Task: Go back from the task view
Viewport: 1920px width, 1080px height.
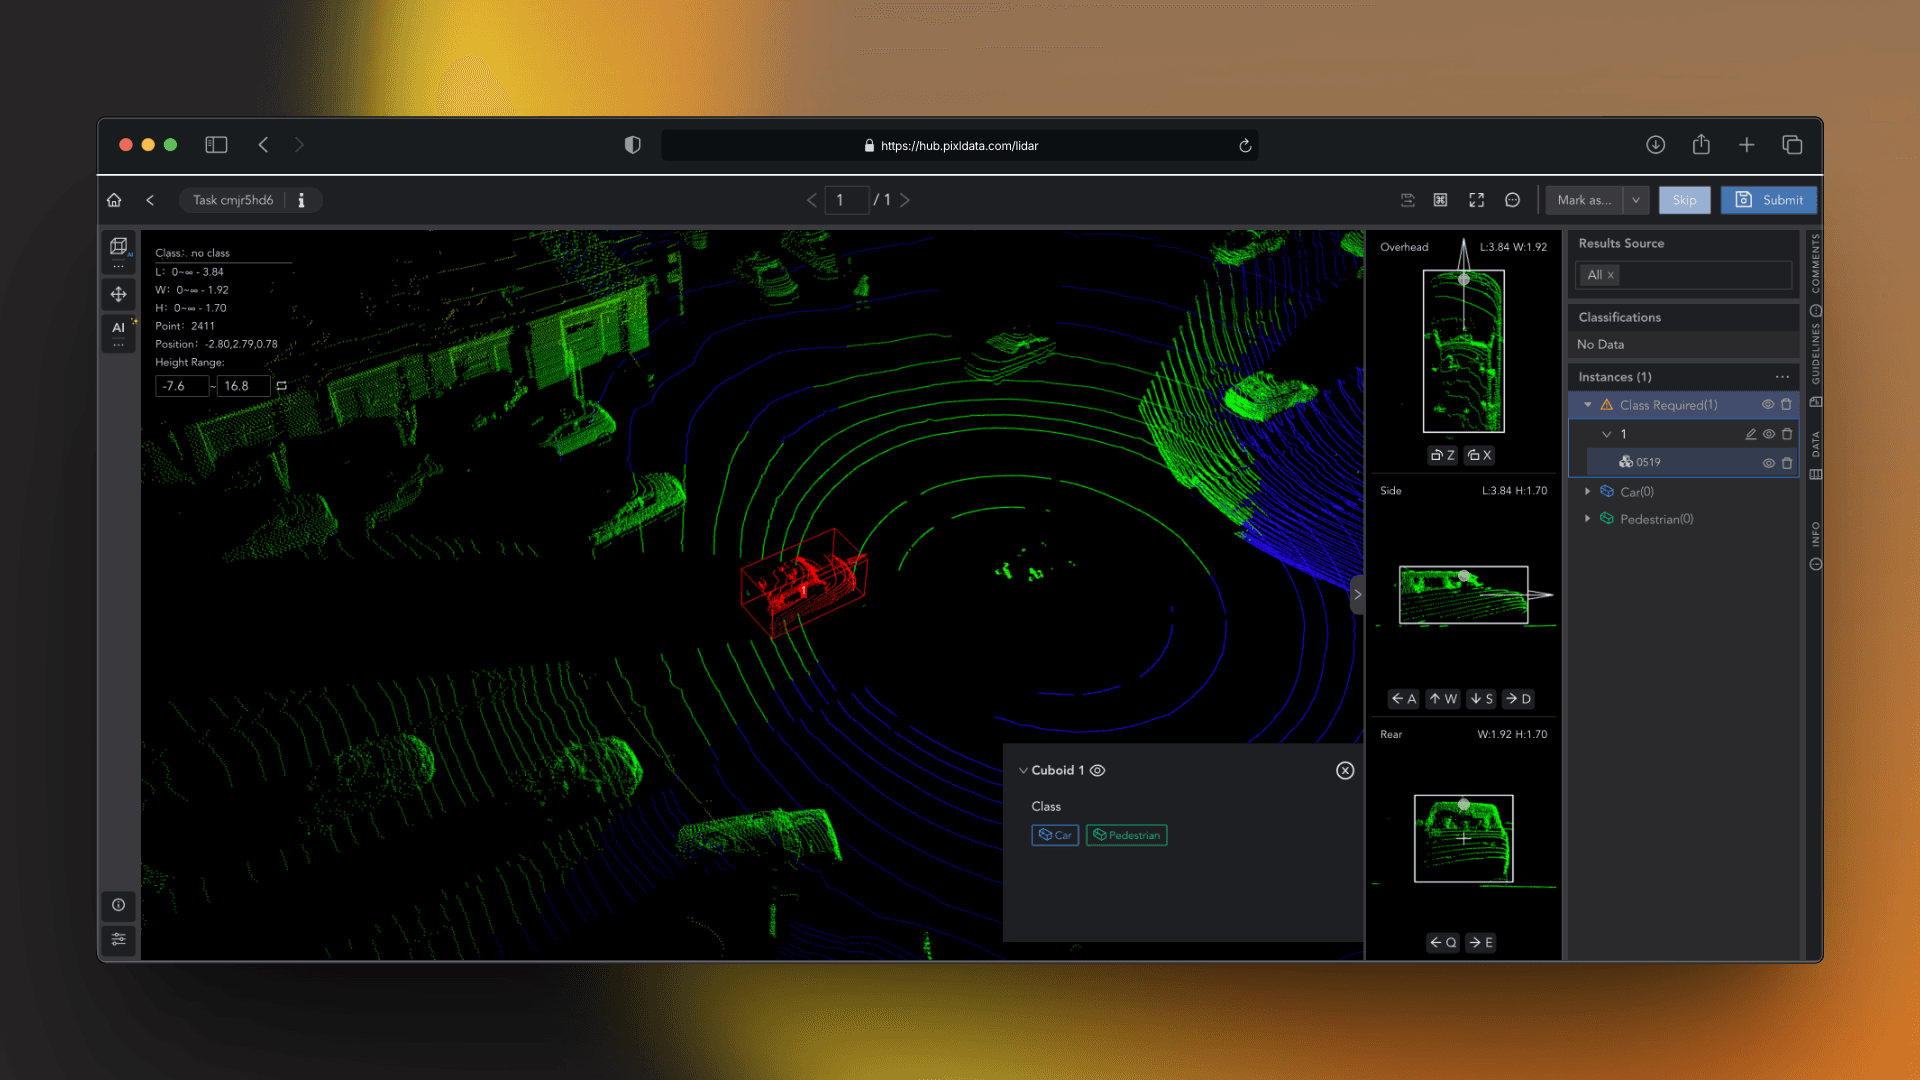Action: click(x=150, y=200)
